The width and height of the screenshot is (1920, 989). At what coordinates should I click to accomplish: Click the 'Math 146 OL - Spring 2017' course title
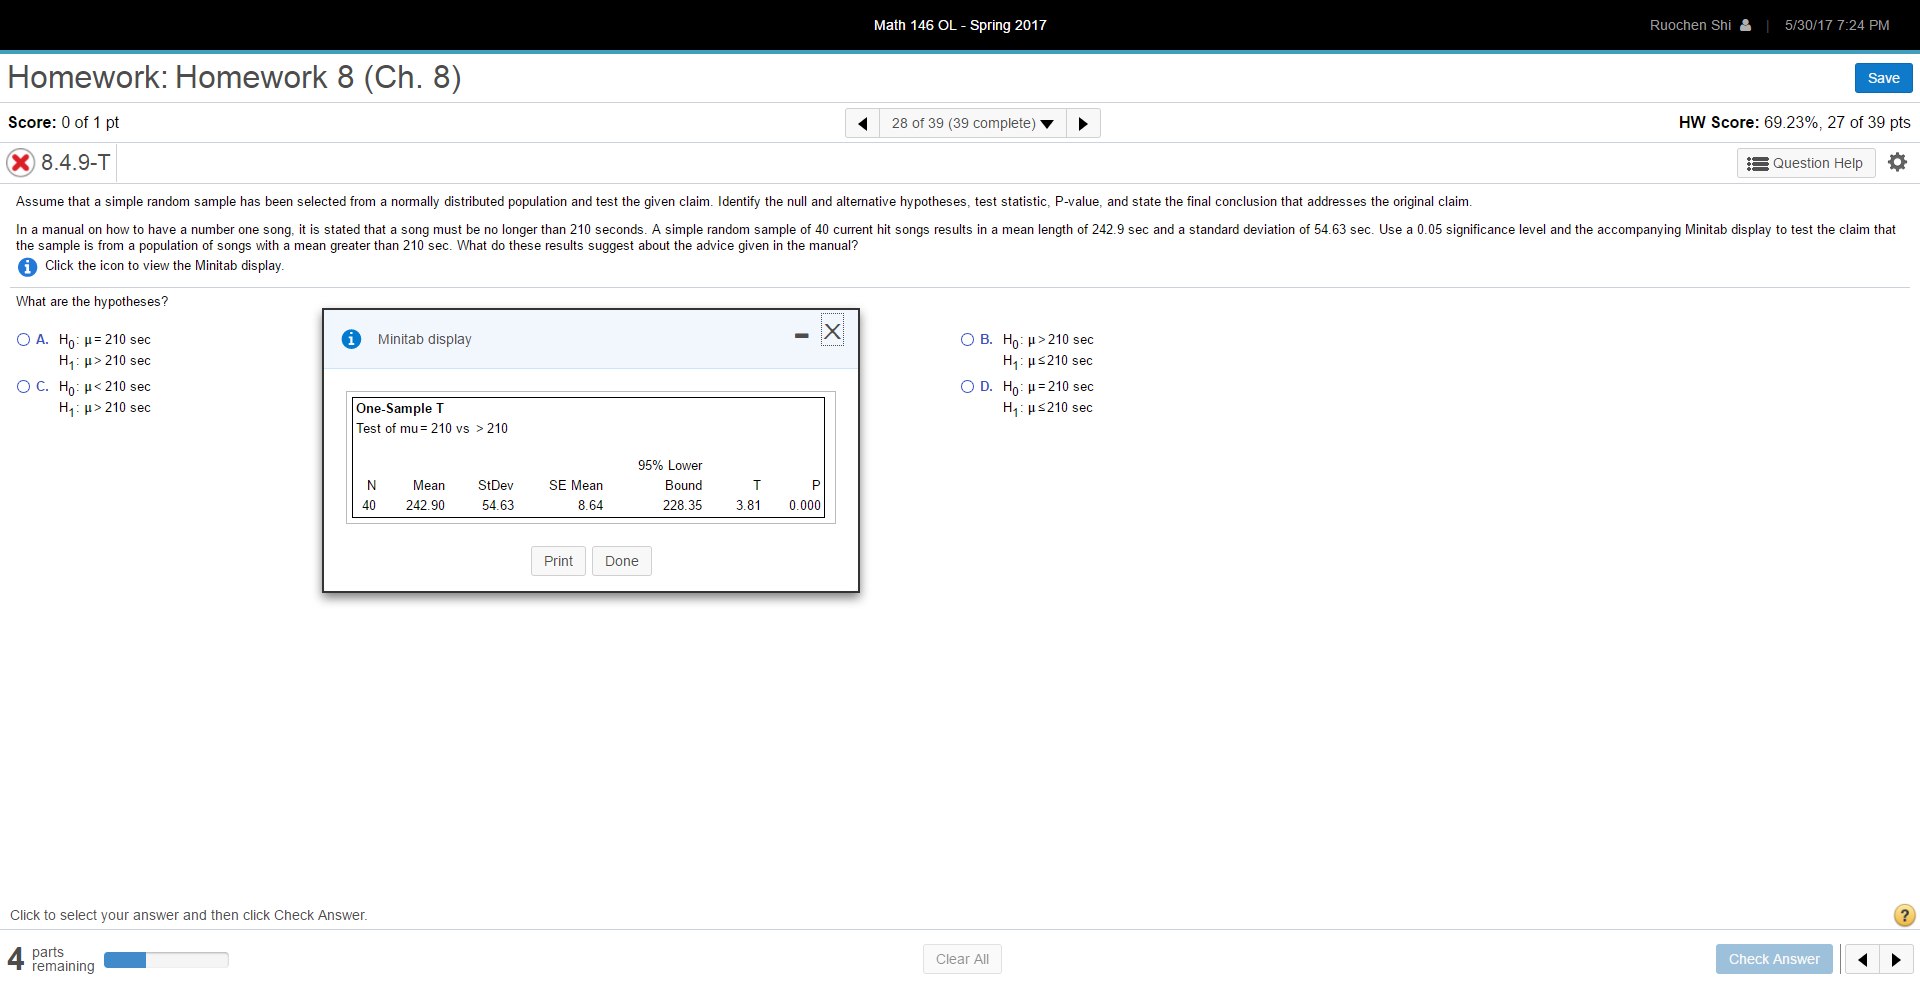point(960,25)
